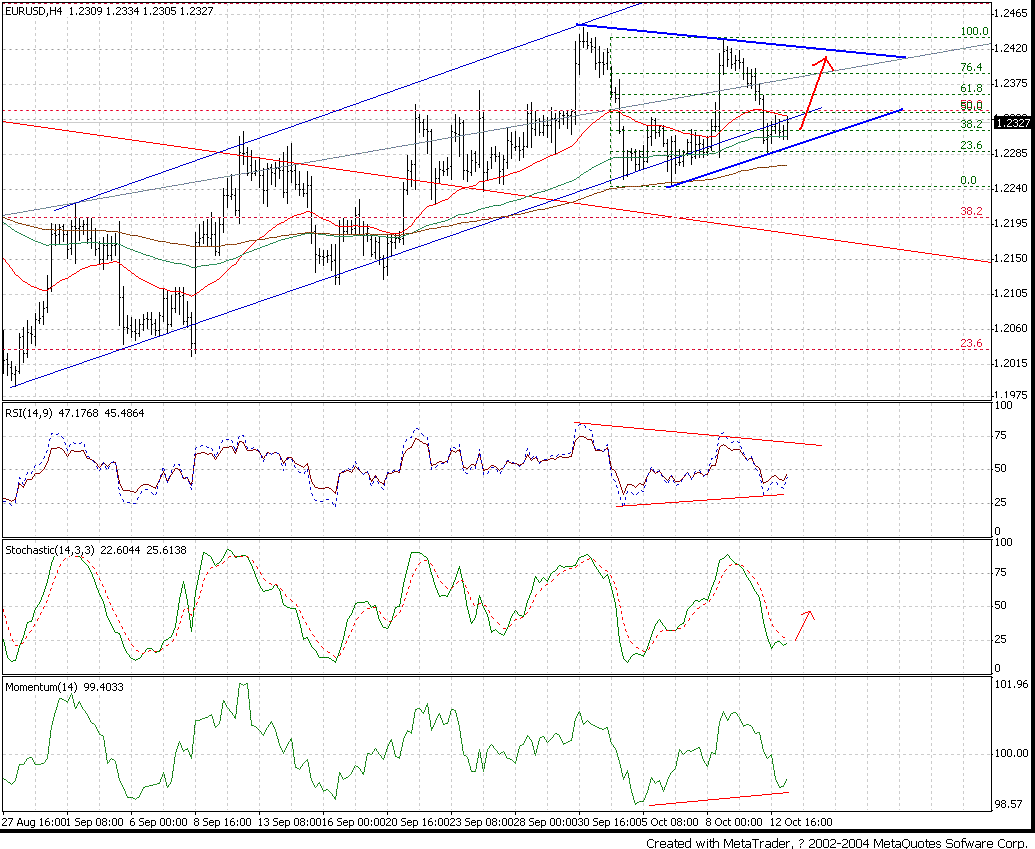Click the 8 Oct 00:00 time label
1035x849 pixels.
(735, 823)
